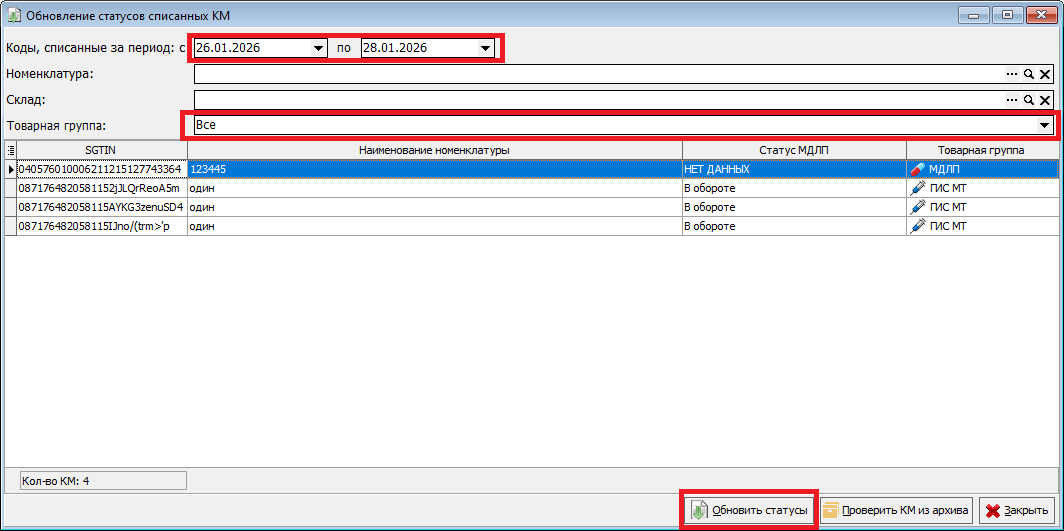Click the magnifier icon in the Склад field
Image resolution: width=1064 pixels, height=531 pixels.
[1028, 100]
